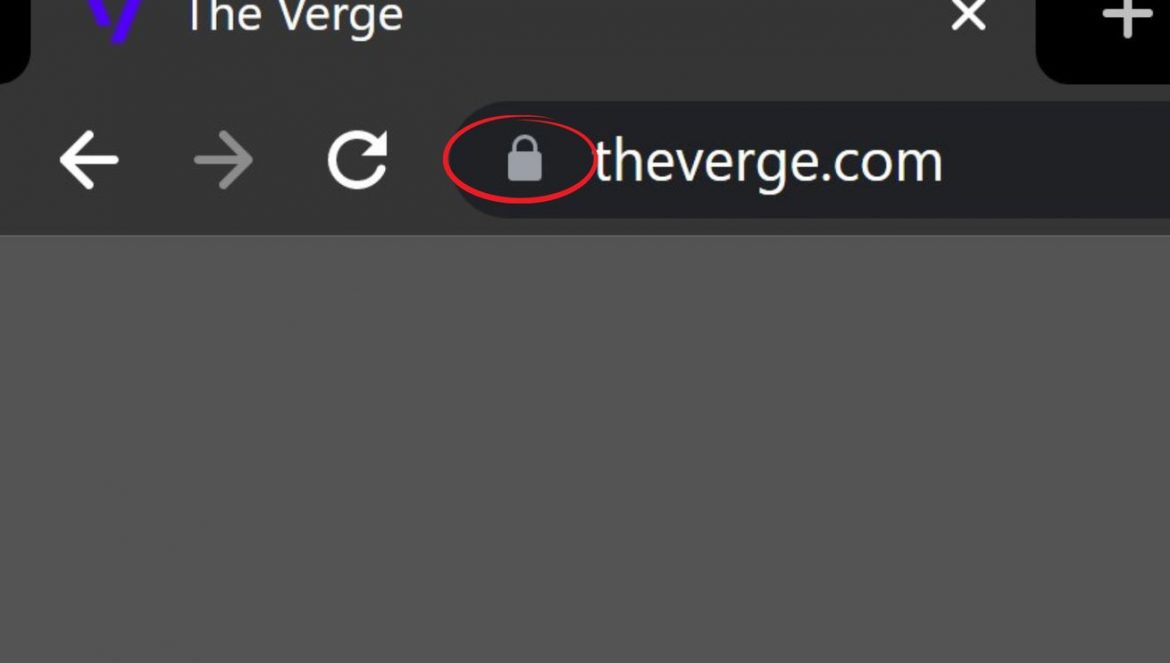Focus the address bar right of theverge.com
The width and height of the screenshot is (1170, 663).
1056,160
